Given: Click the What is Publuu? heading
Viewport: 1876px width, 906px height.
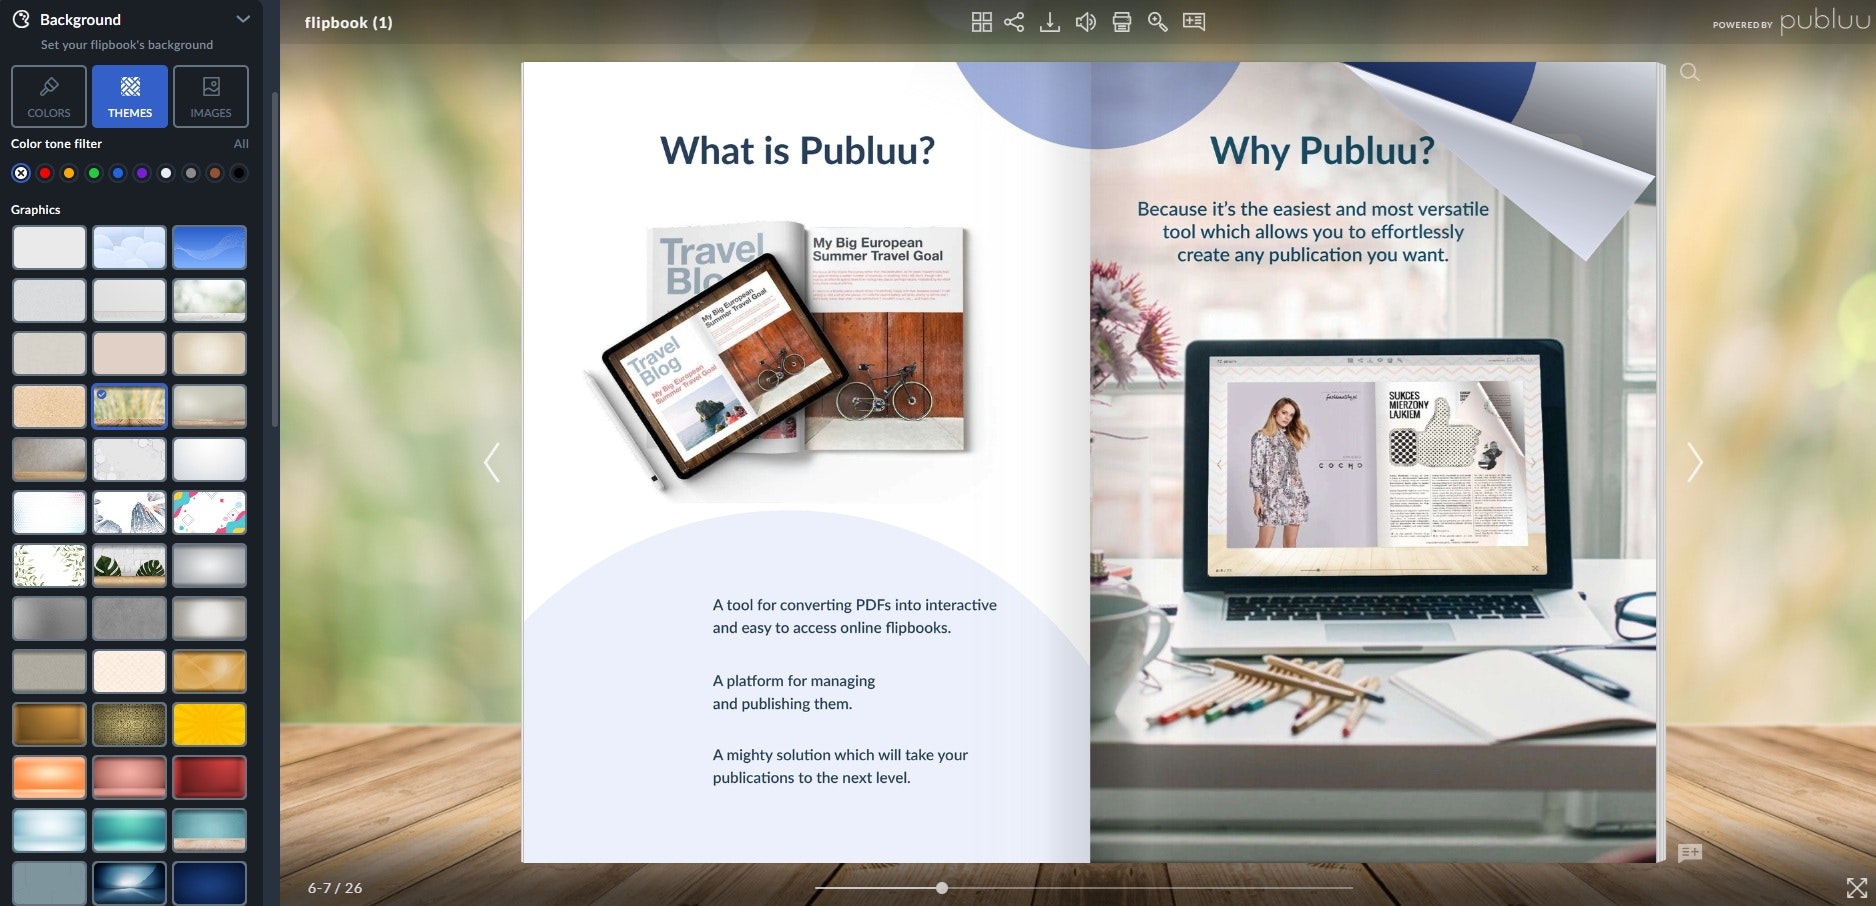Looking at the screenshot, I should point(797,151).
